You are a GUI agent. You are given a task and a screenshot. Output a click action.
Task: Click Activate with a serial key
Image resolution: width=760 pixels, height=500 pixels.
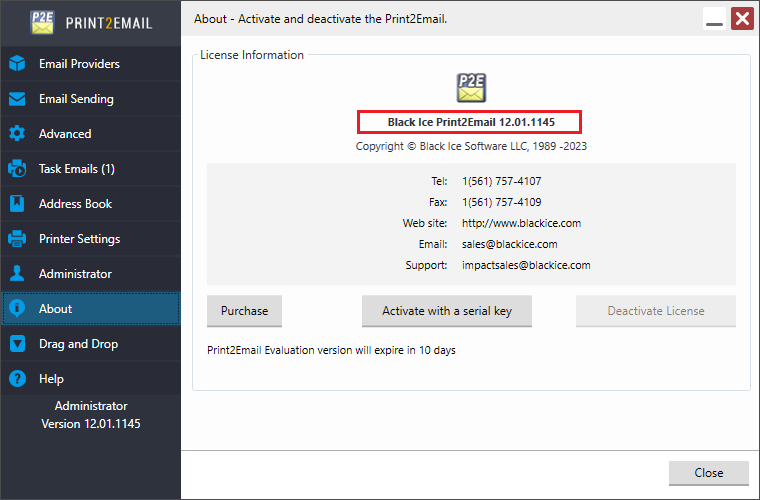446,311
